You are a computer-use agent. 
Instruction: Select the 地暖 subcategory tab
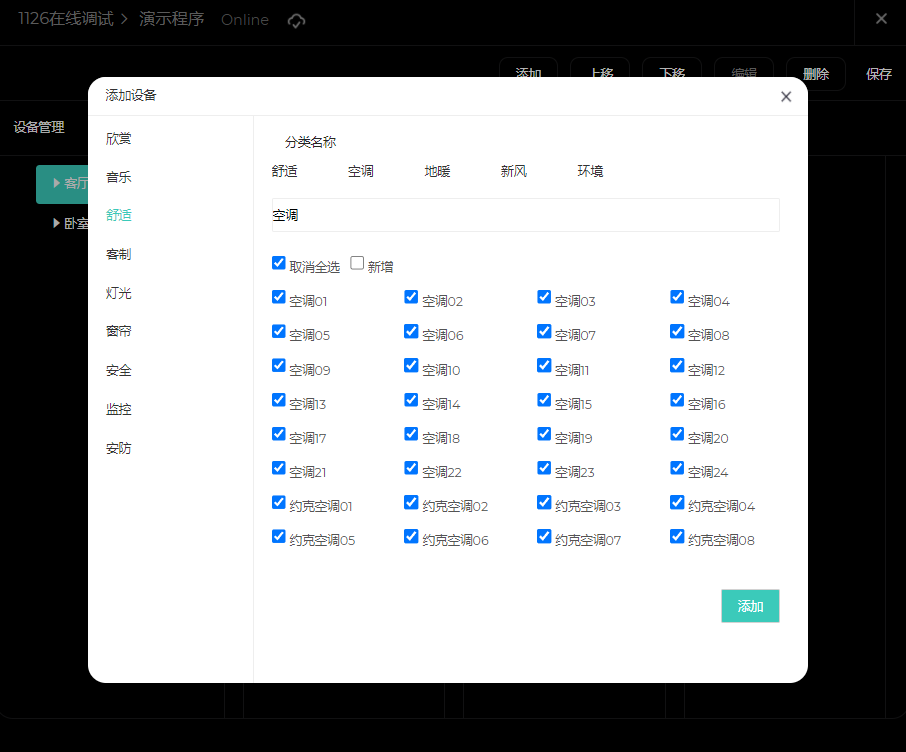tap(437, 171)
